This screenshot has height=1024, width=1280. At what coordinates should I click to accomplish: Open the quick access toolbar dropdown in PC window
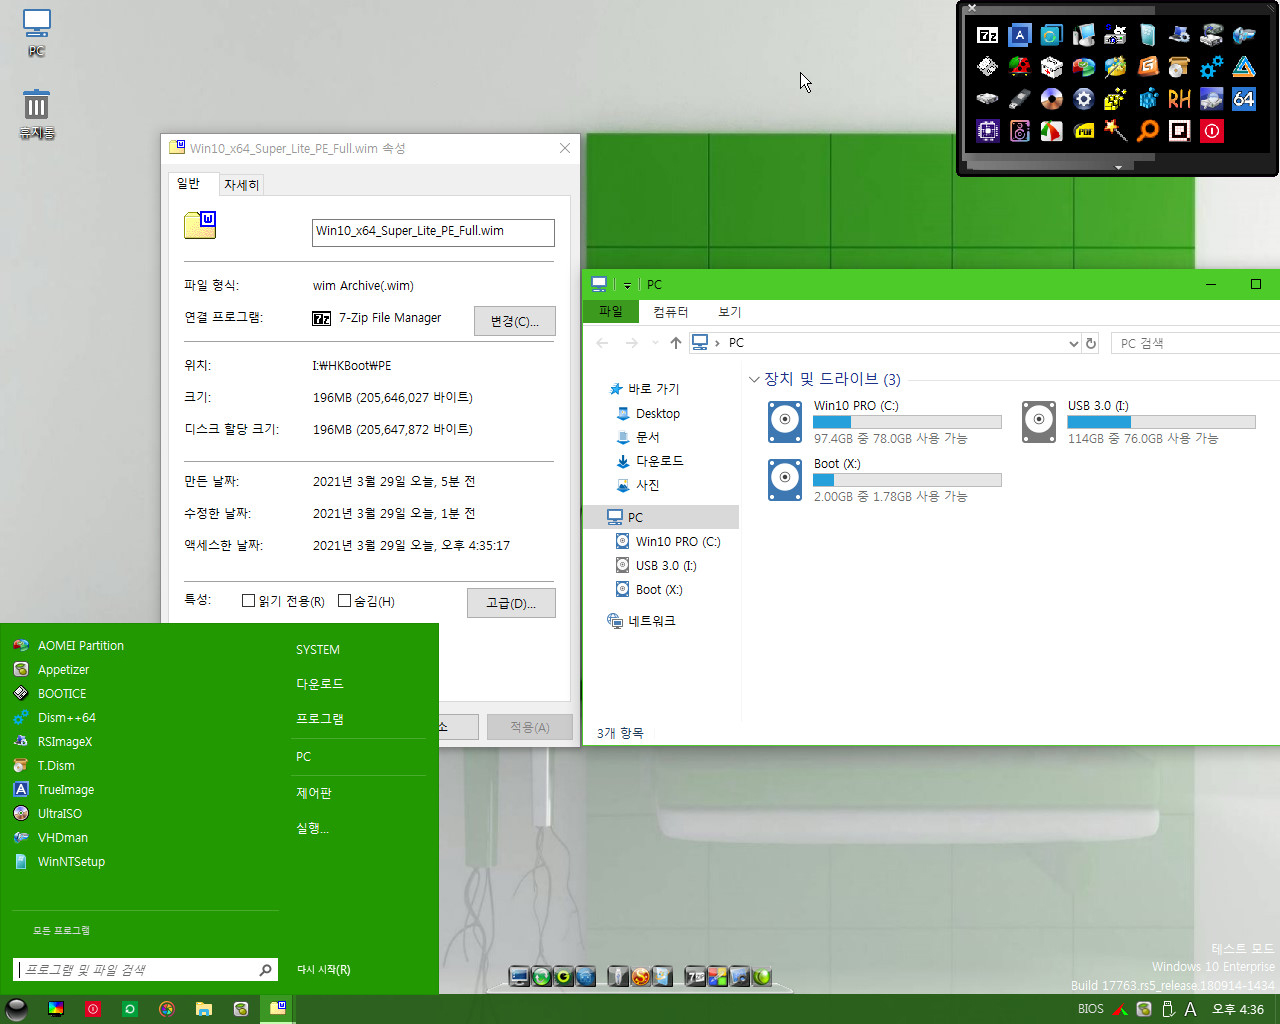point(627,285)
